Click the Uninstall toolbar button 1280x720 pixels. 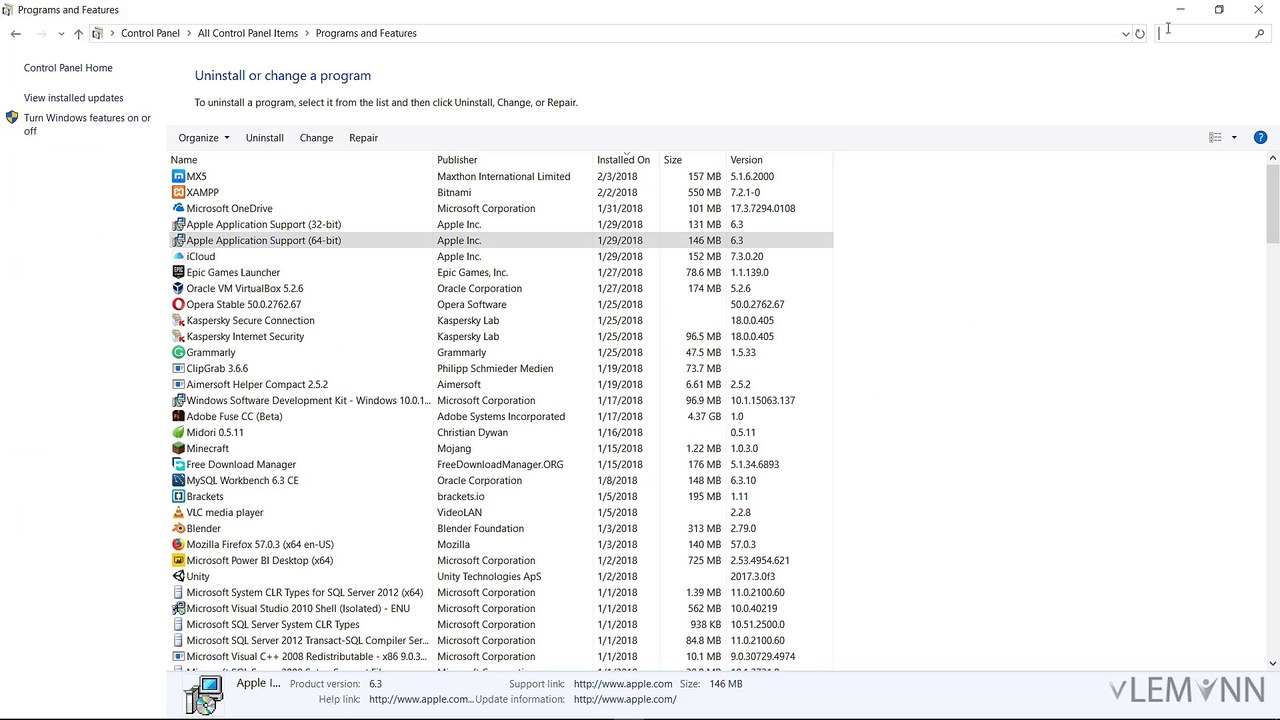[265, 138]
